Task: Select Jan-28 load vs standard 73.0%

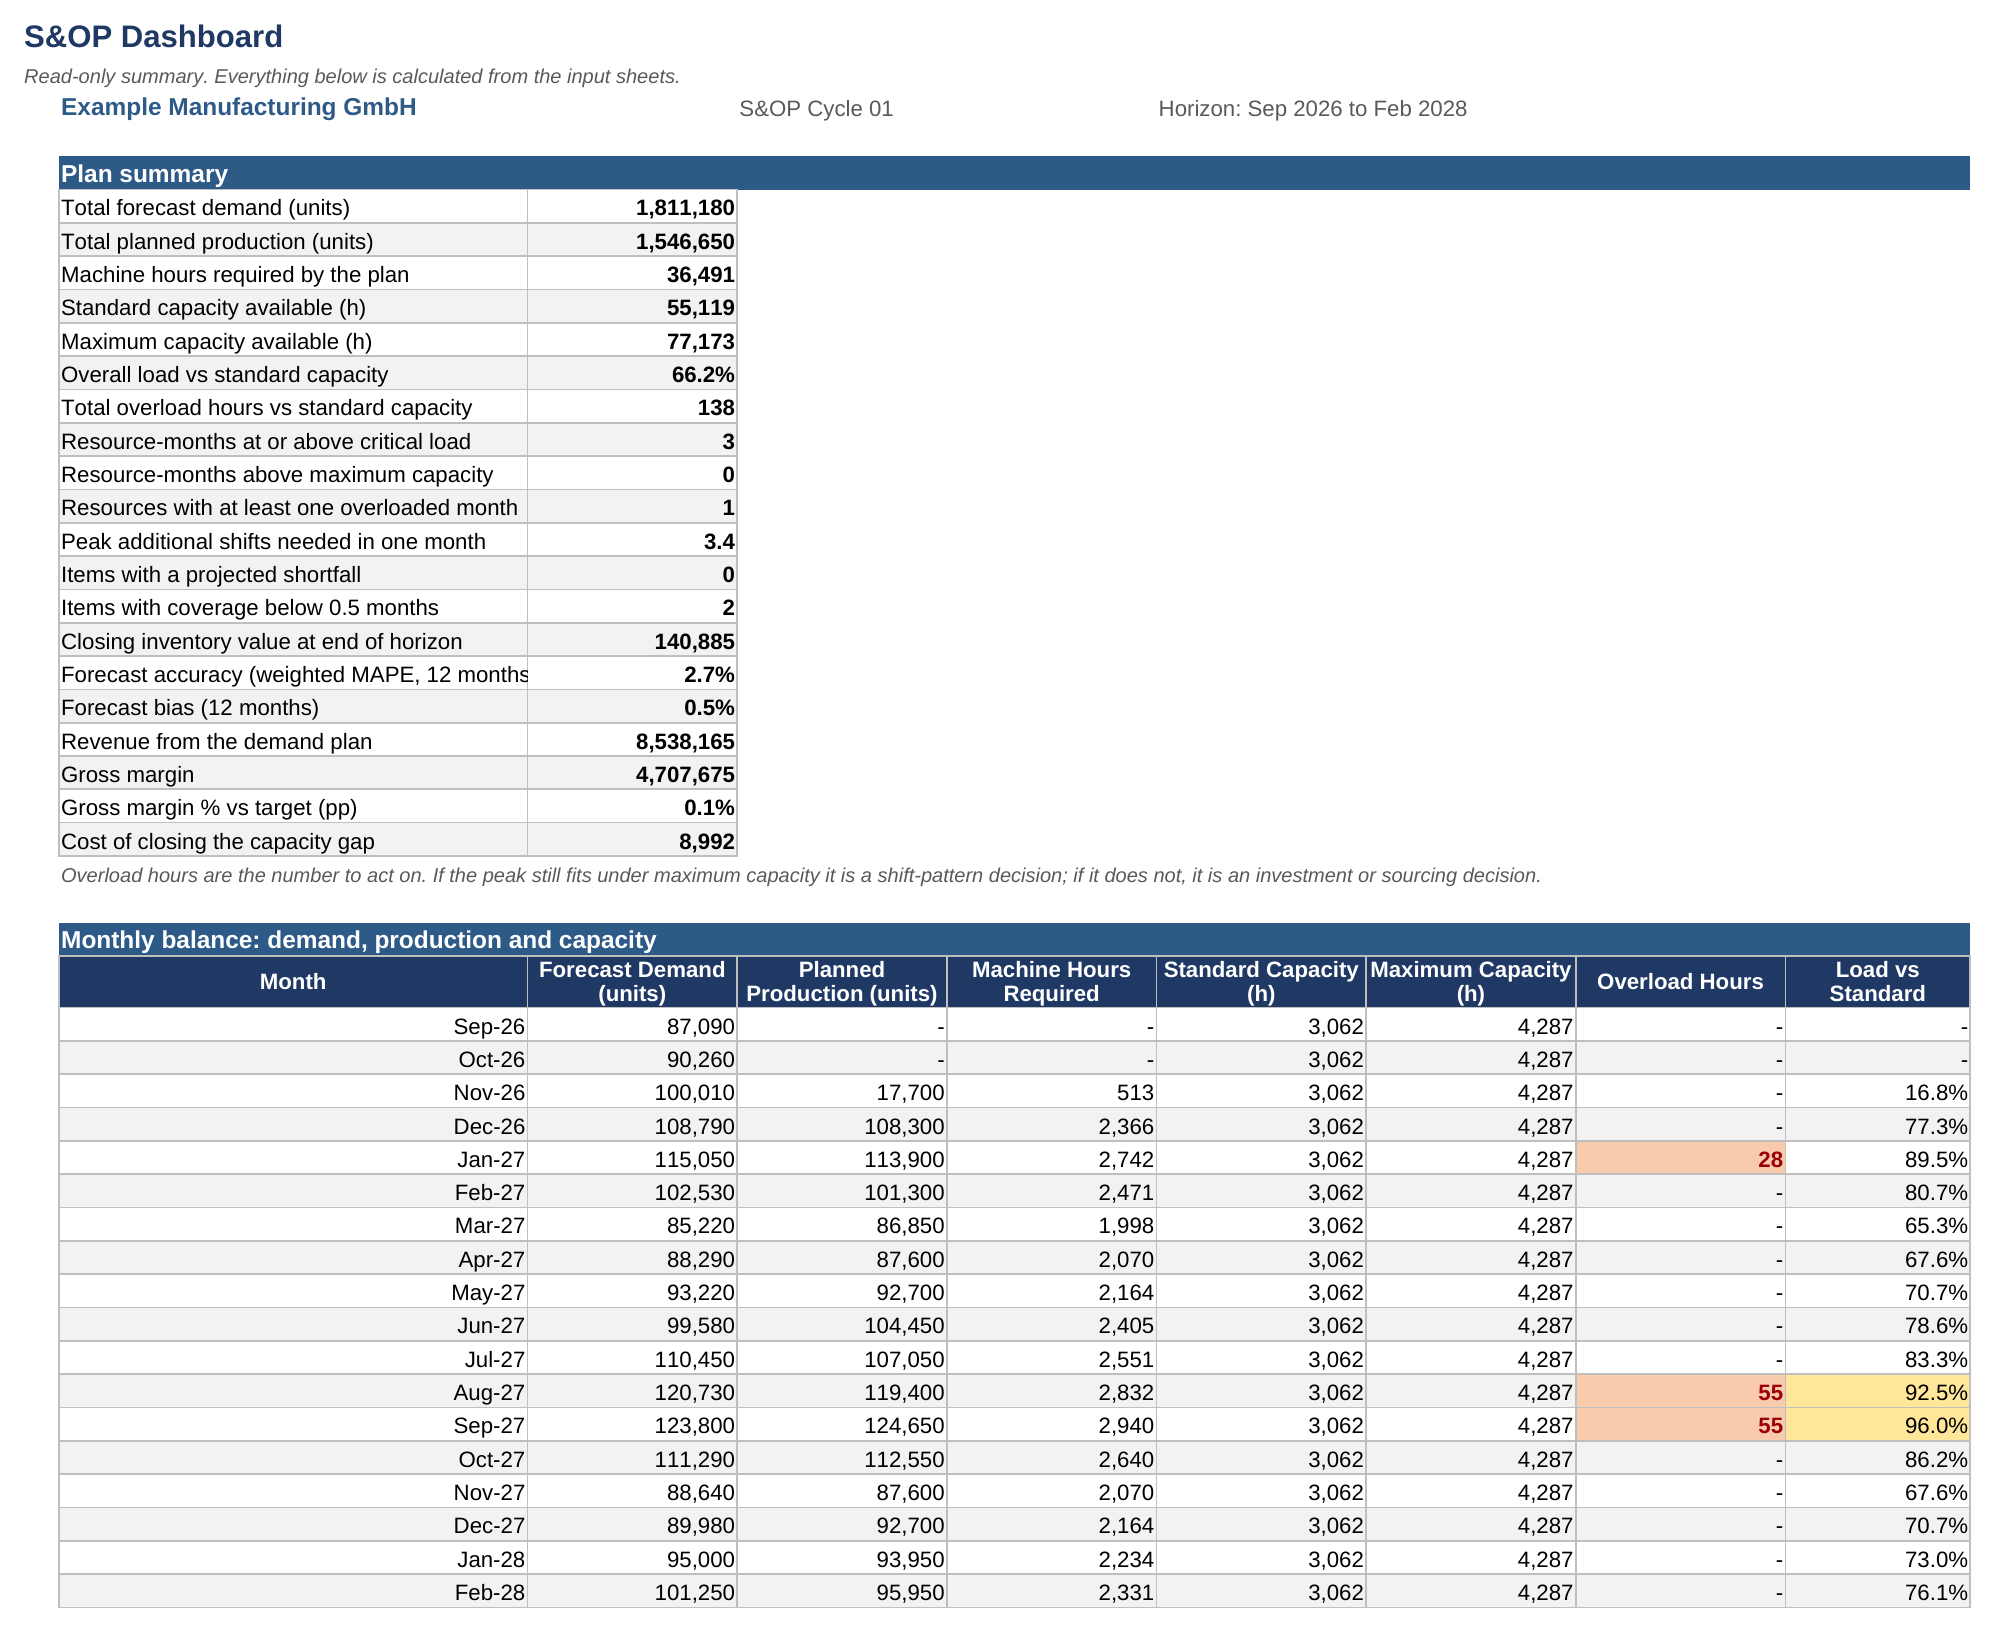Action: (x=1877, y=1559)
